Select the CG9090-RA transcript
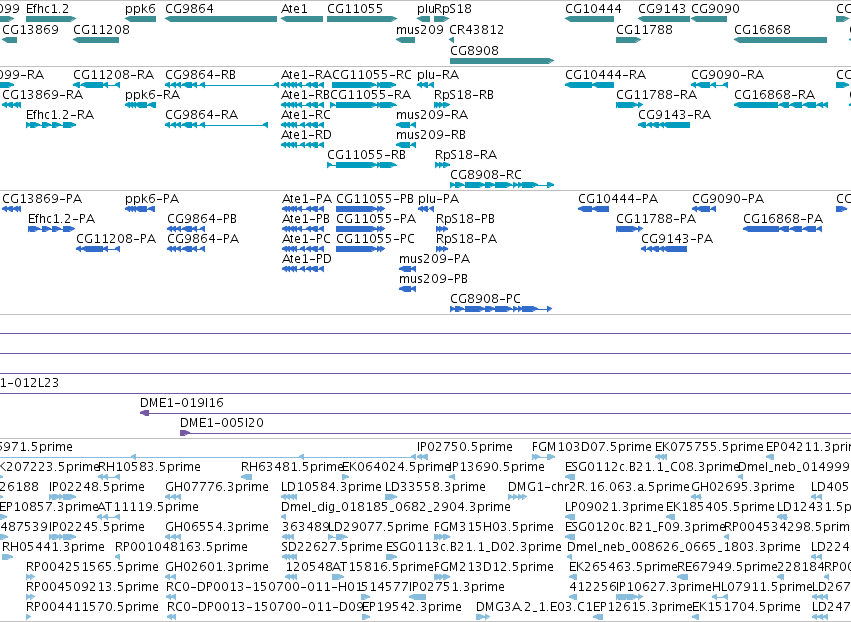Screen dimensions: 851x622 (709, 85)
